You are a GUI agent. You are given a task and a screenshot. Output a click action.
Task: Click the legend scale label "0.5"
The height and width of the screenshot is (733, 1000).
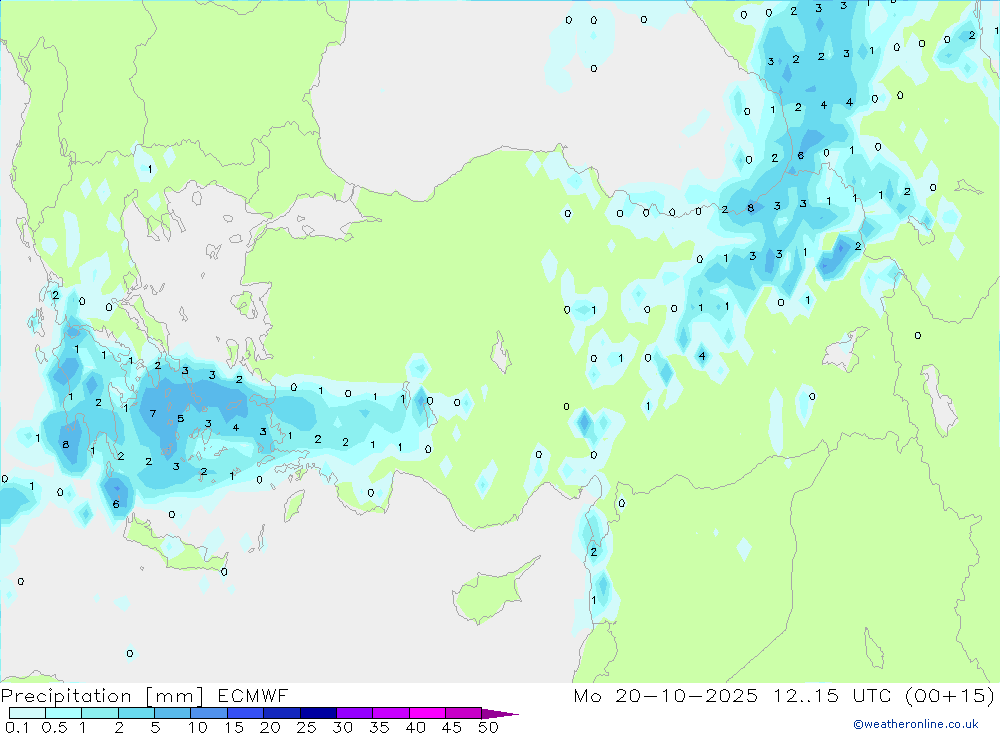tap(54, 727)
